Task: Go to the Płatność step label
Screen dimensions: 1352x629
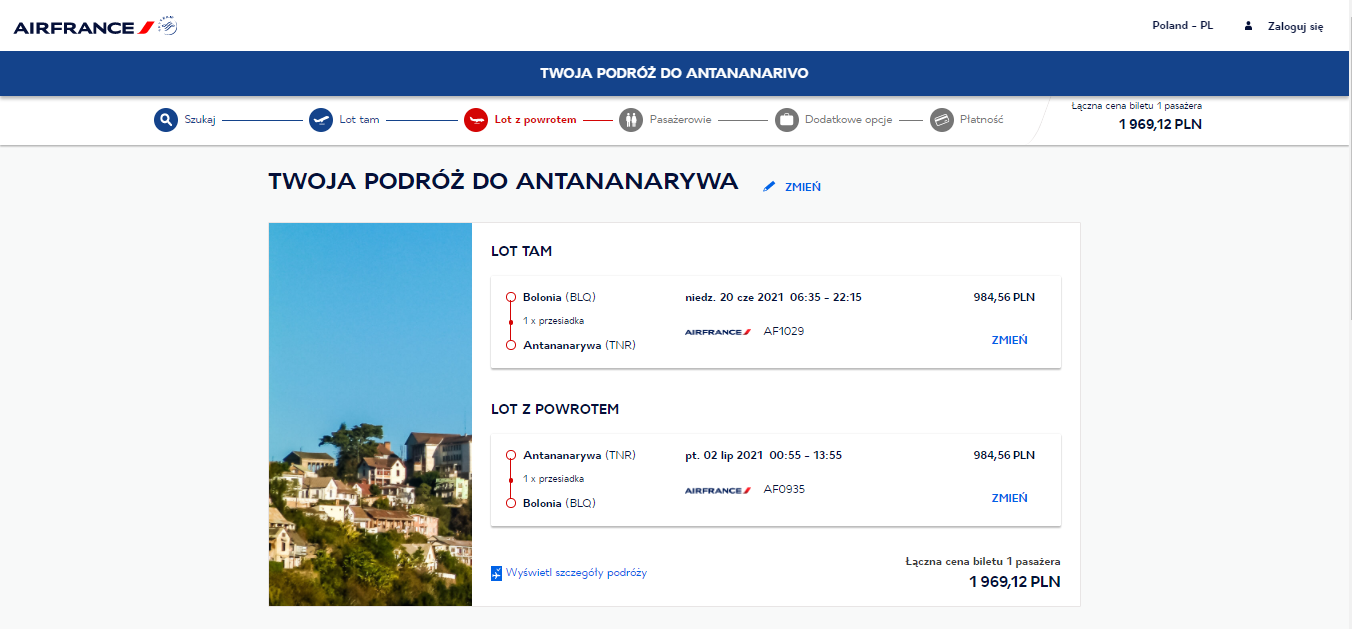Action: point(982,120)
